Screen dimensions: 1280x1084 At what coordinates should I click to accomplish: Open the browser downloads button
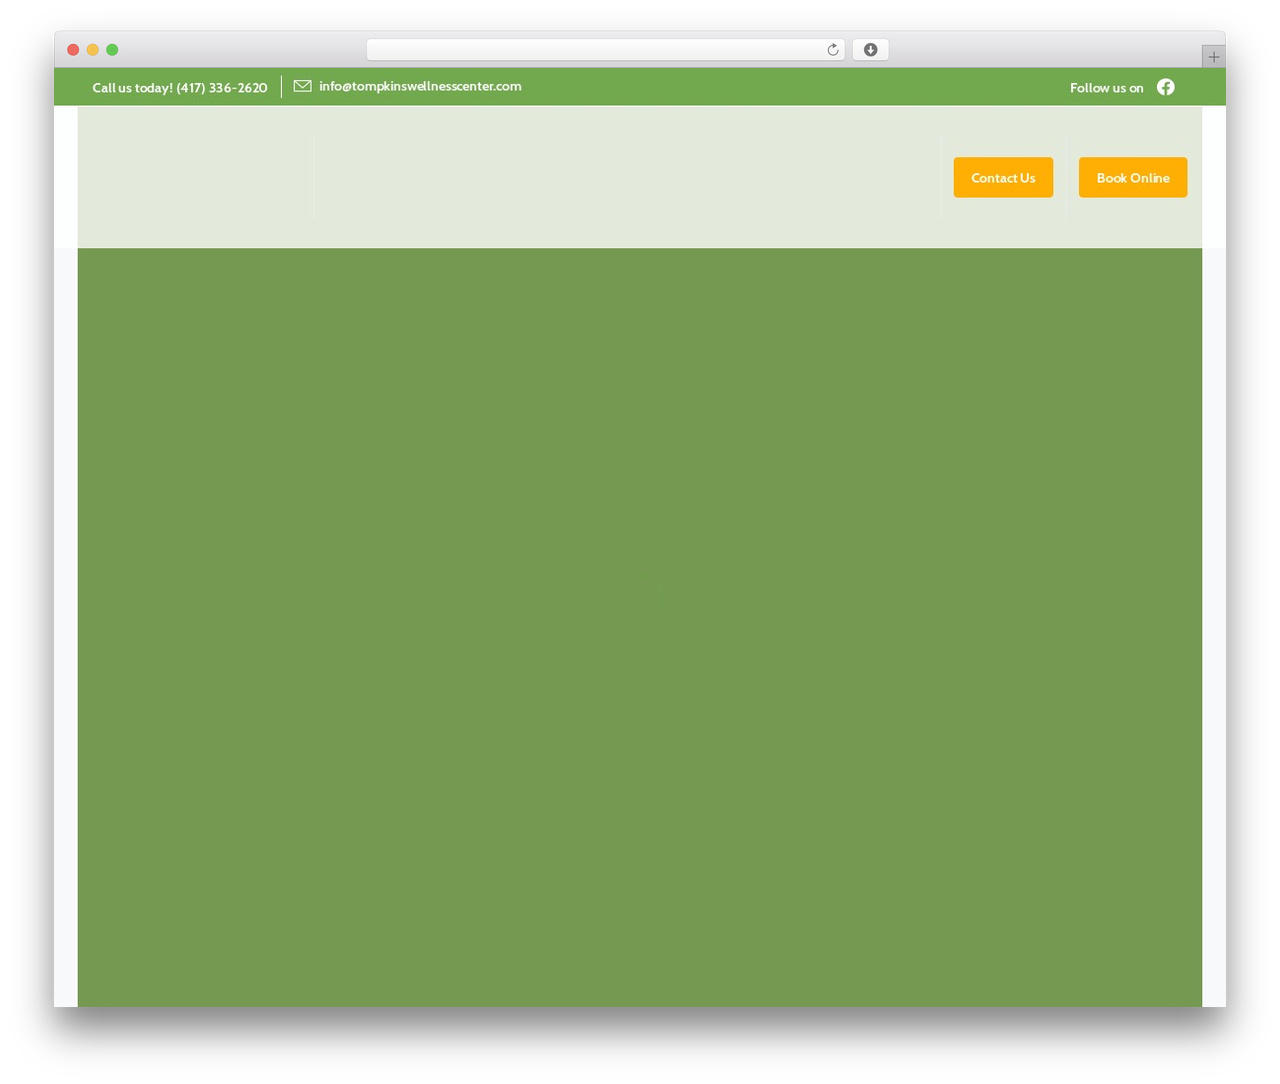click(870, 50)
